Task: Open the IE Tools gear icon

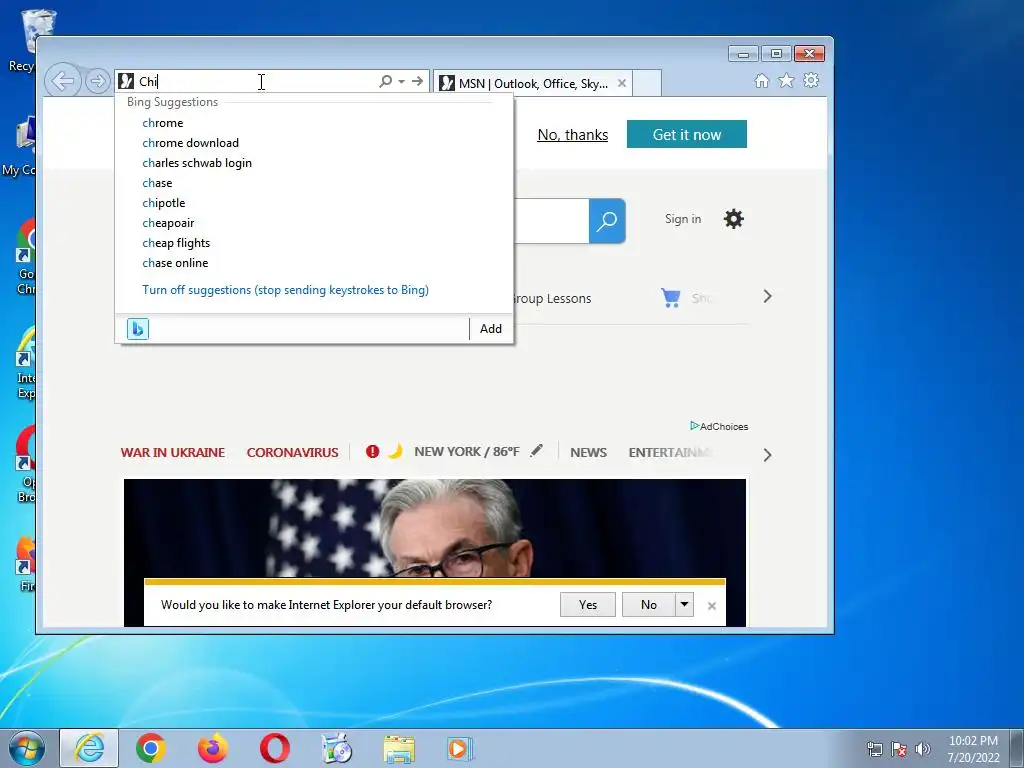Action: coord(811,80)
